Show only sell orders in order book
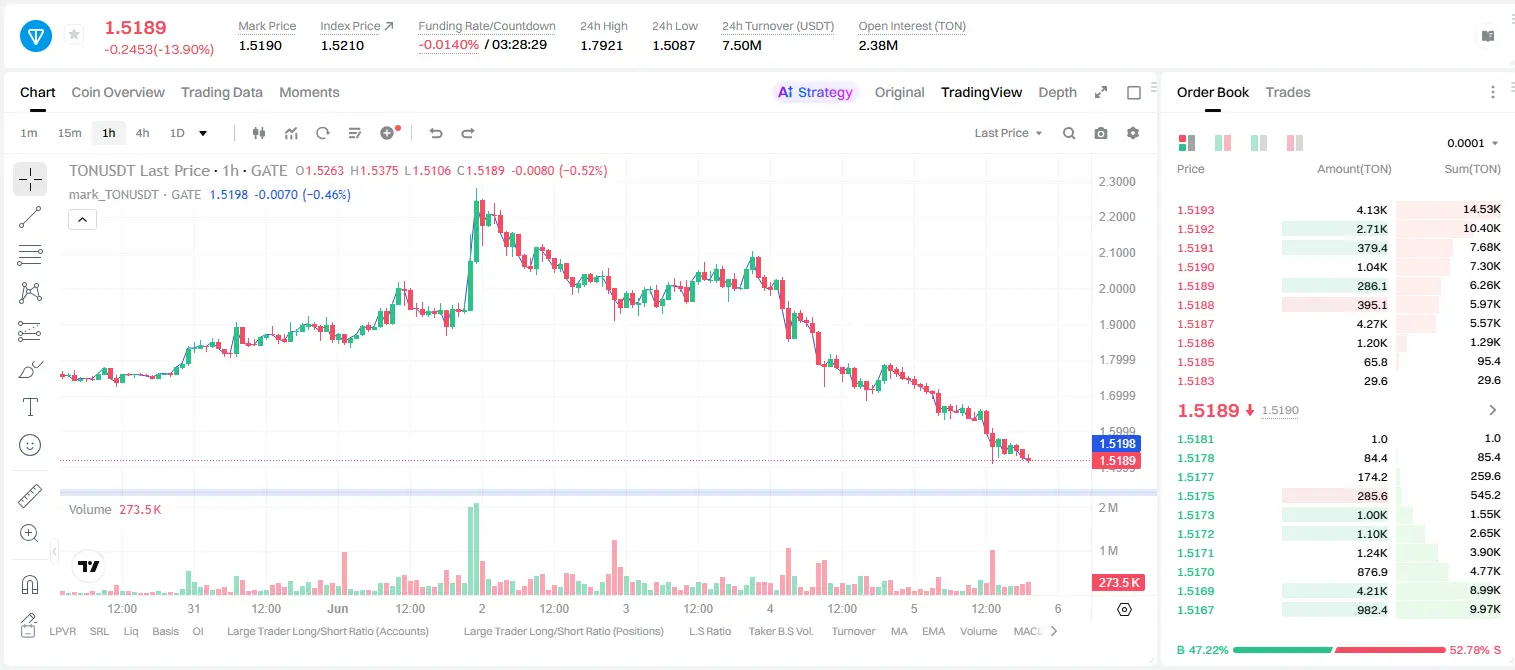The height and width of the screenshot is (670, 1515). [x=1295, y=143]
